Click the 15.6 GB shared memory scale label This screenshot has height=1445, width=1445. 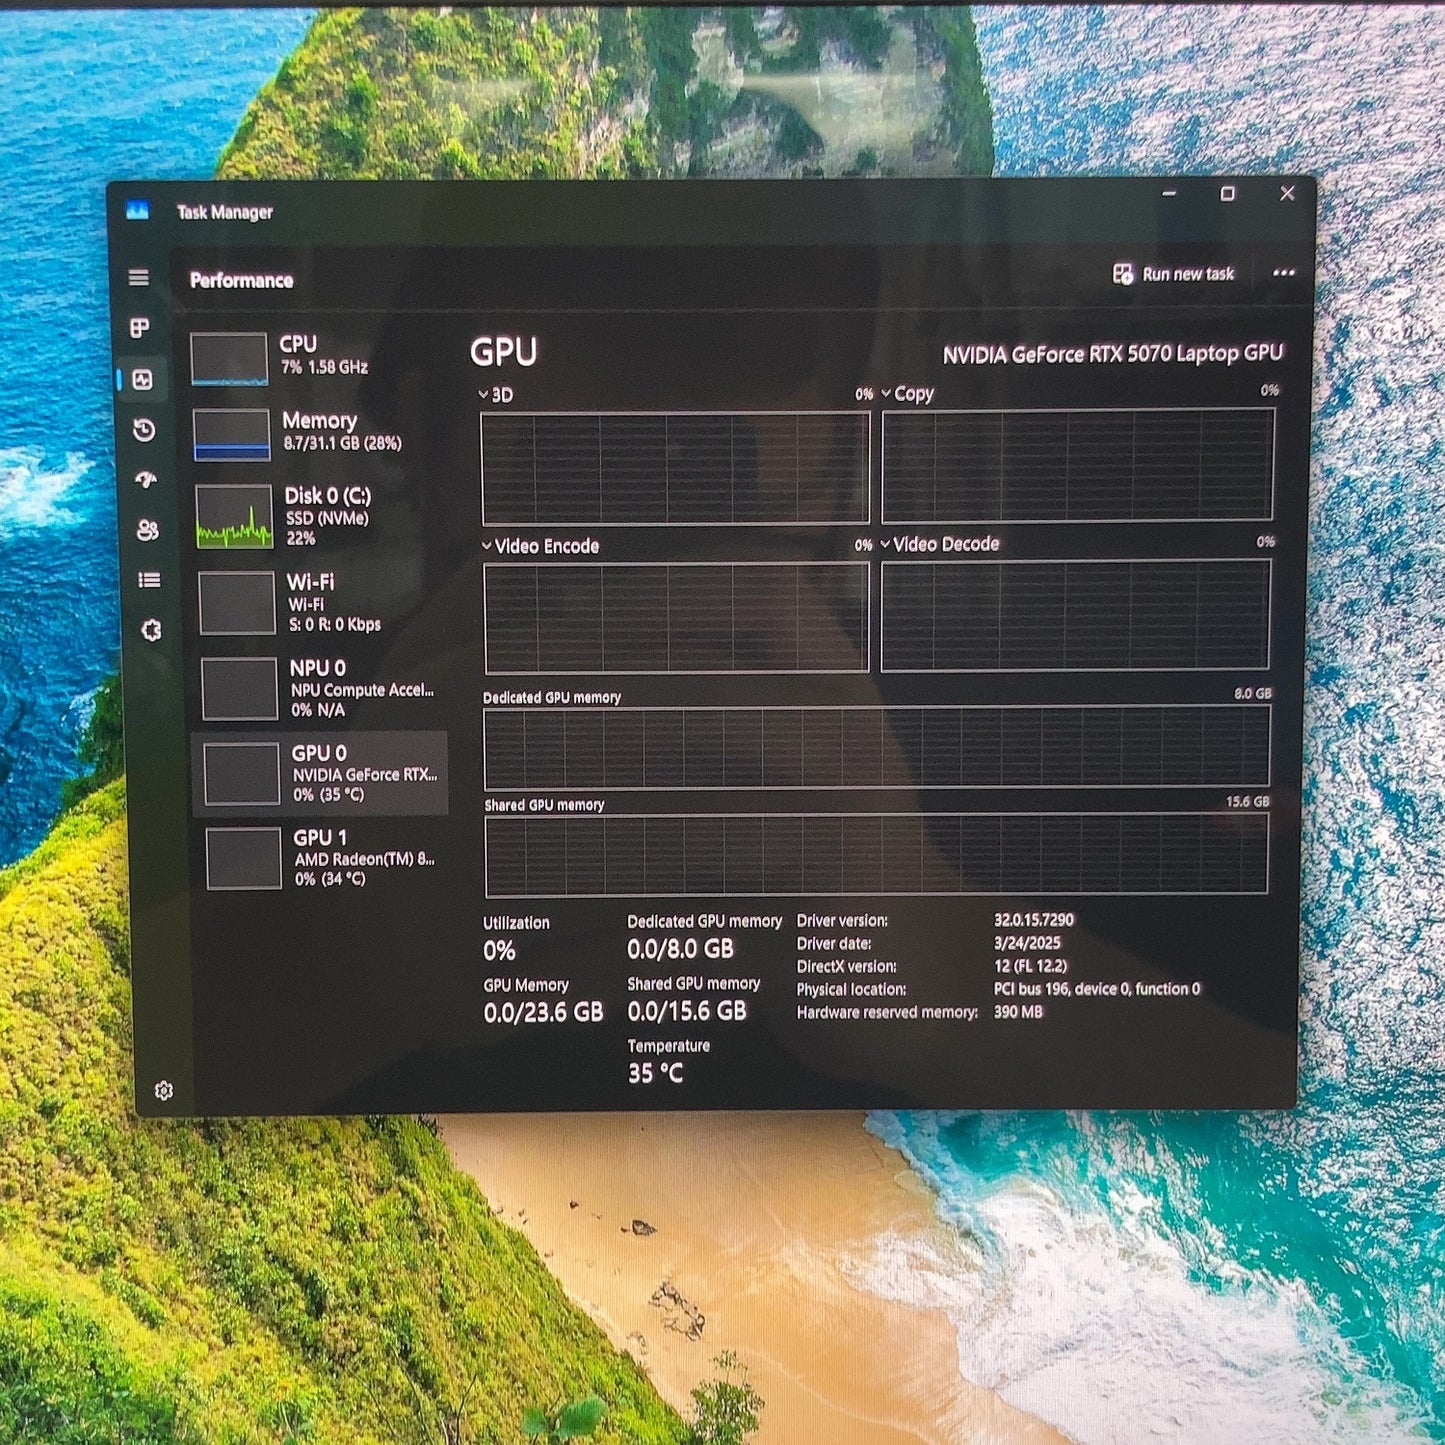pyautogui.click(x=1247, y=802)
